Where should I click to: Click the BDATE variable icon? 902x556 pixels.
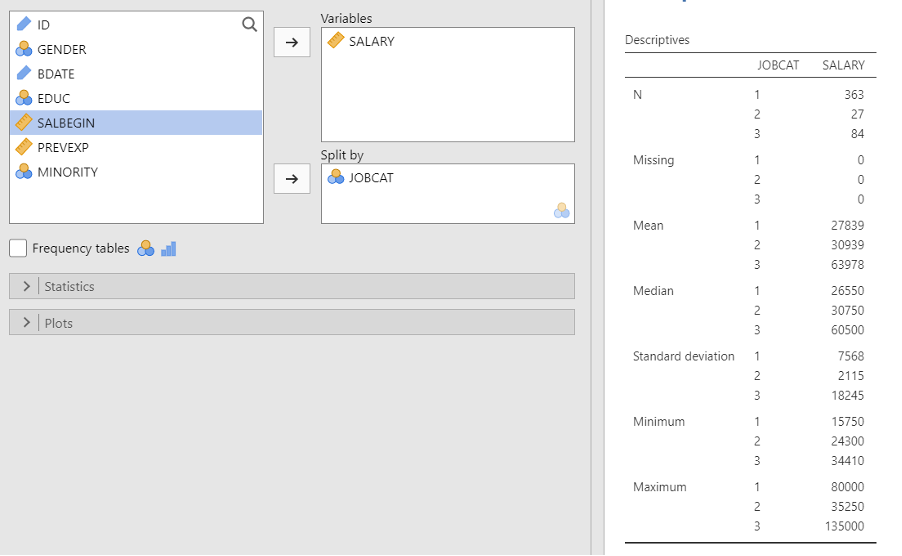tap(24, 73)
